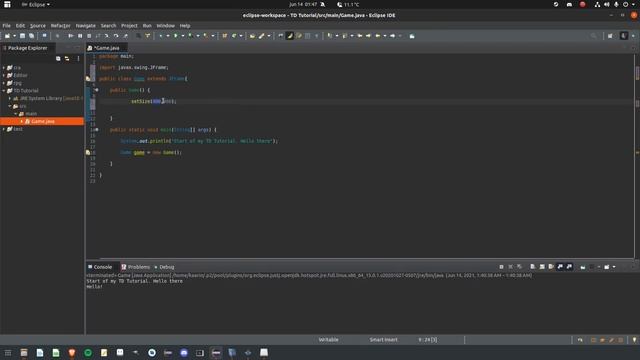Screen dimensions: 640x360
Task: Open the Run menu
Action: tap(147, 25)
